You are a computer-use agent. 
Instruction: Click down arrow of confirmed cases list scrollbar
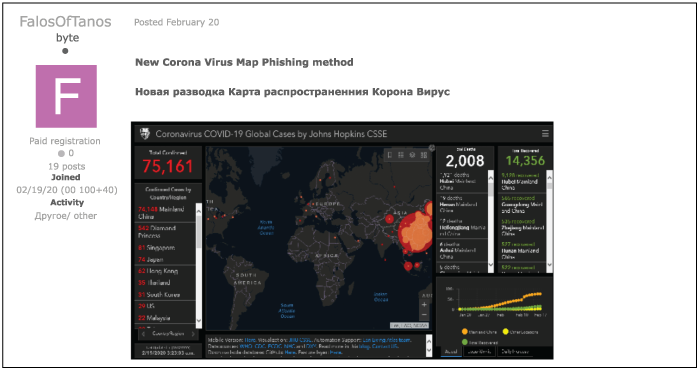coord(199,320)
